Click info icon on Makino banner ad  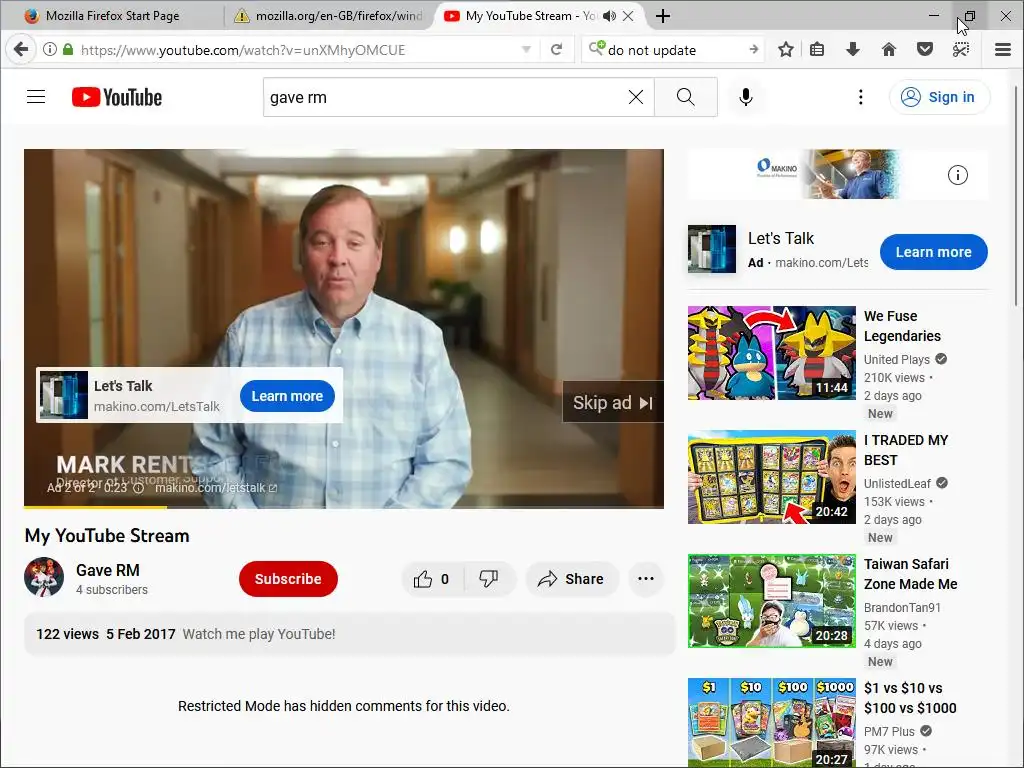957,175
